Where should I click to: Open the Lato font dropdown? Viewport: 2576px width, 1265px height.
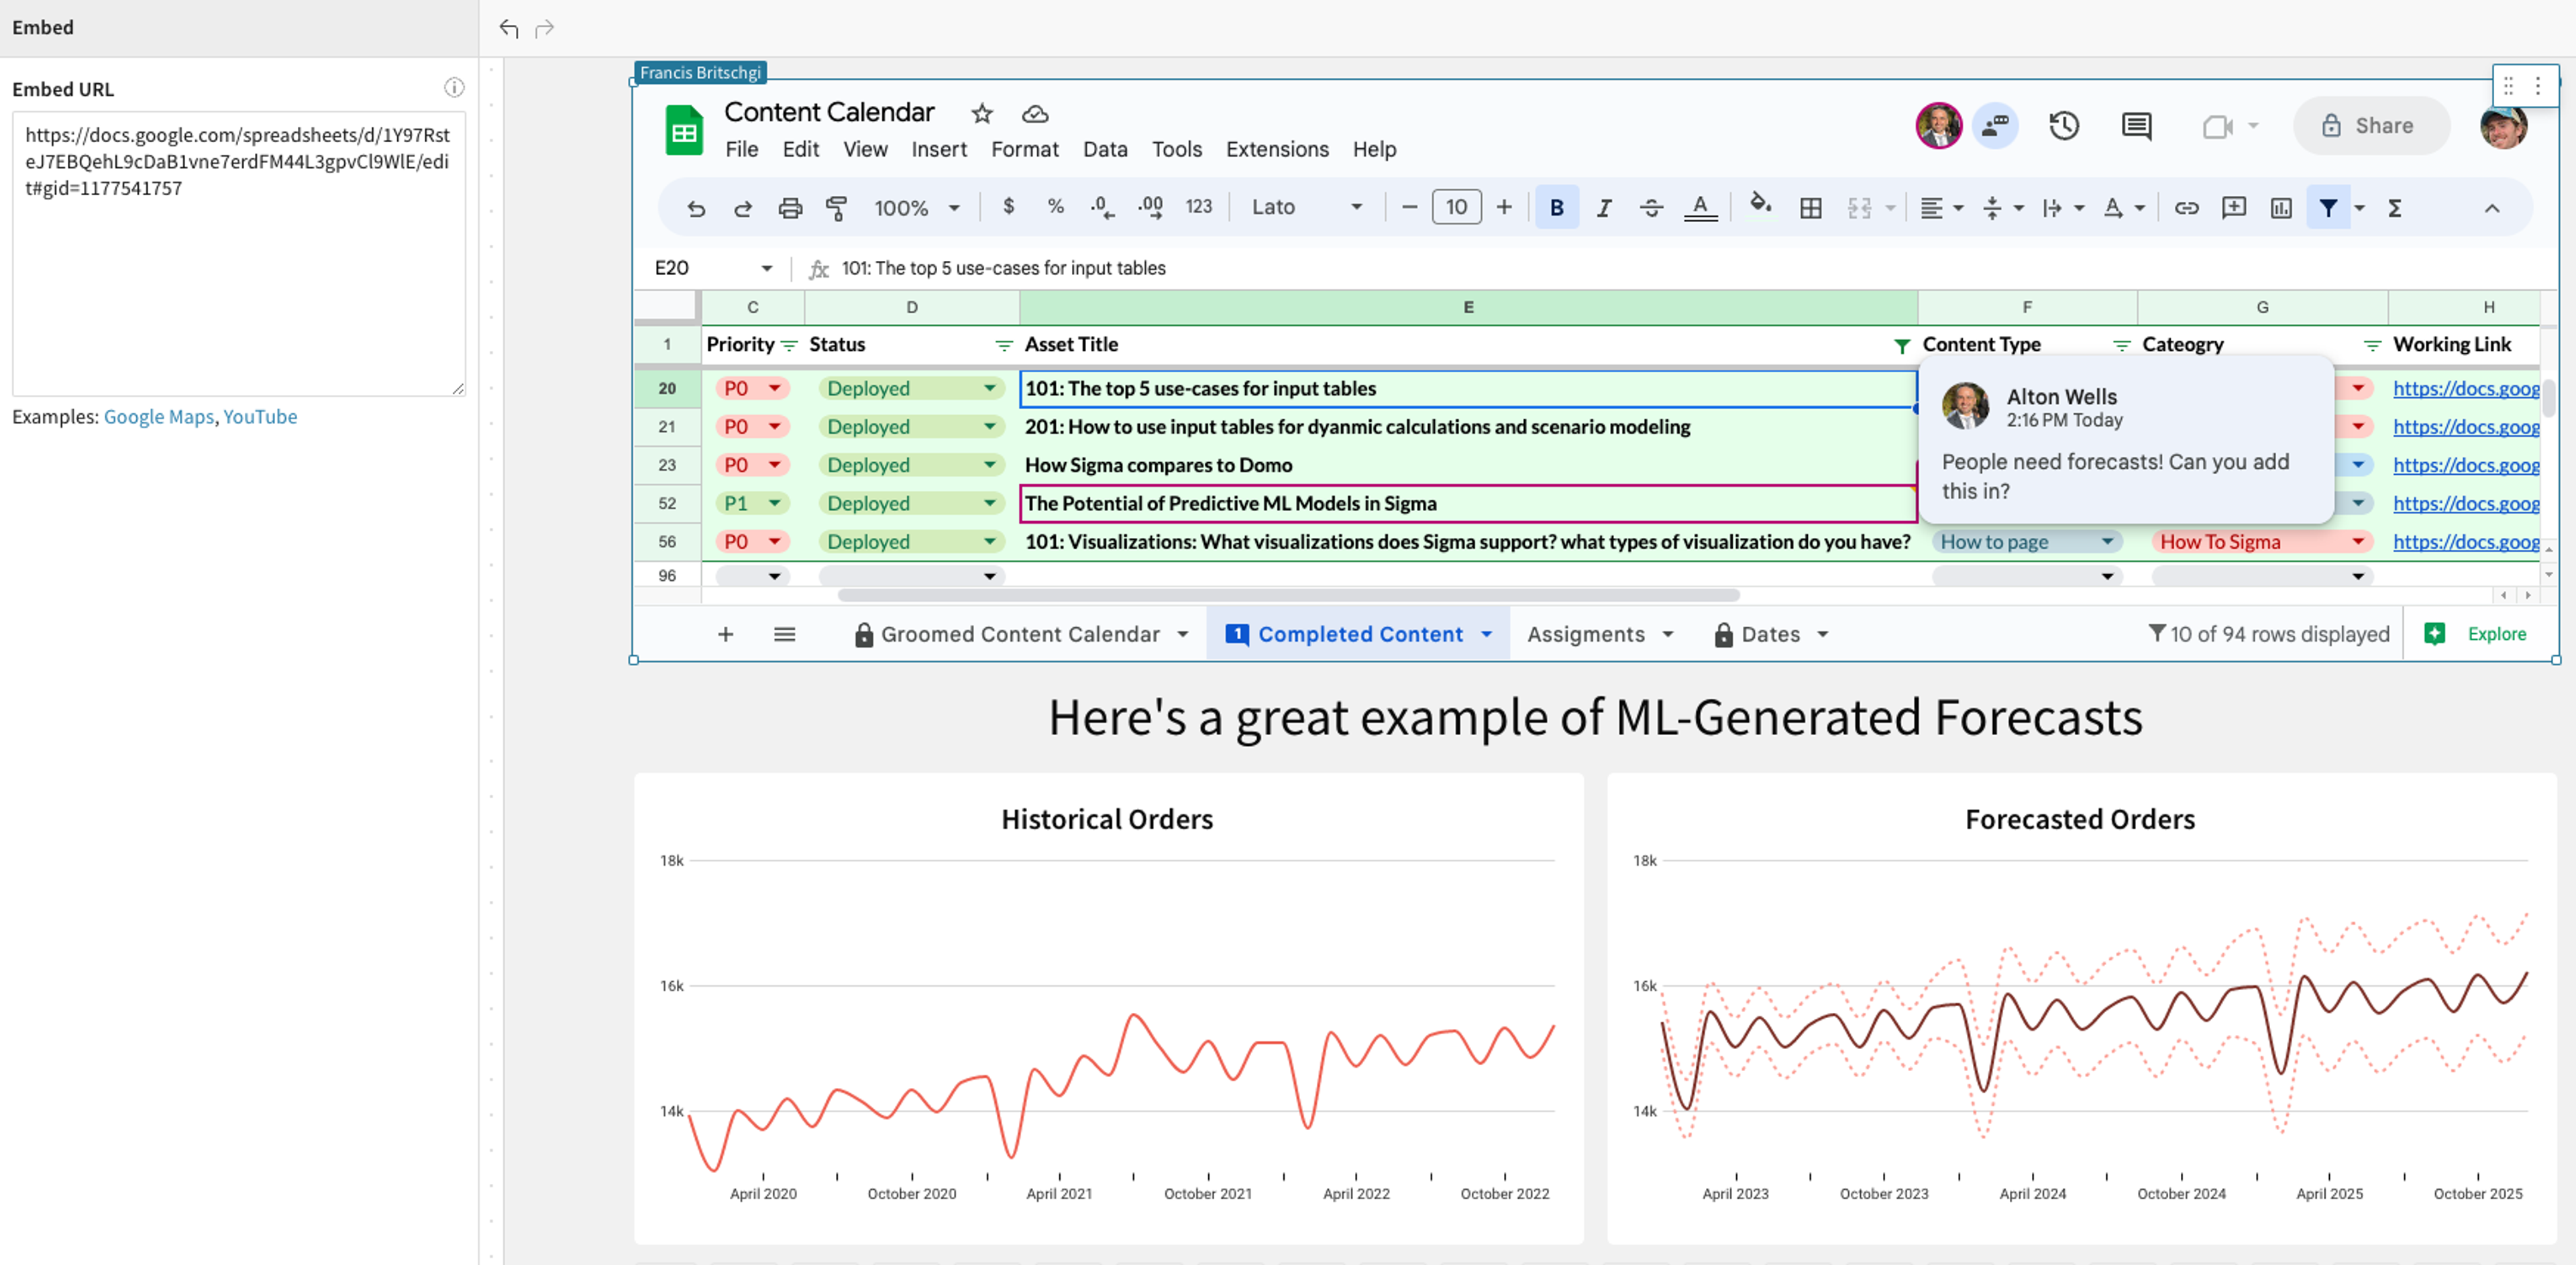pos(1307,207)
